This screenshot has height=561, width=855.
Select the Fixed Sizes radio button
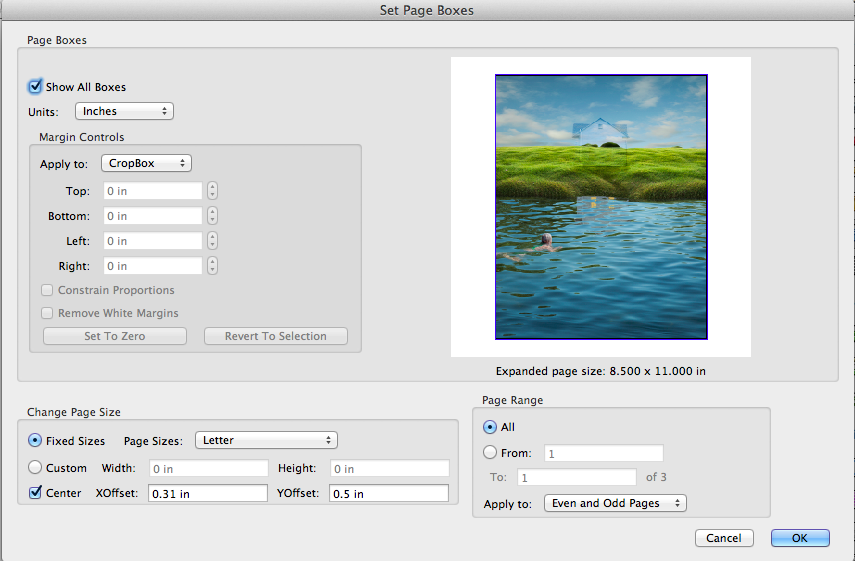click(x=35, y=441)
